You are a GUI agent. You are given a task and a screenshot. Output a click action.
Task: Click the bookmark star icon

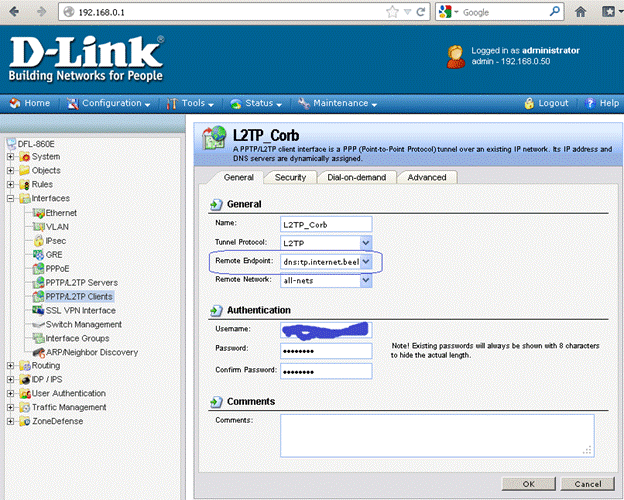pos(392,12)
